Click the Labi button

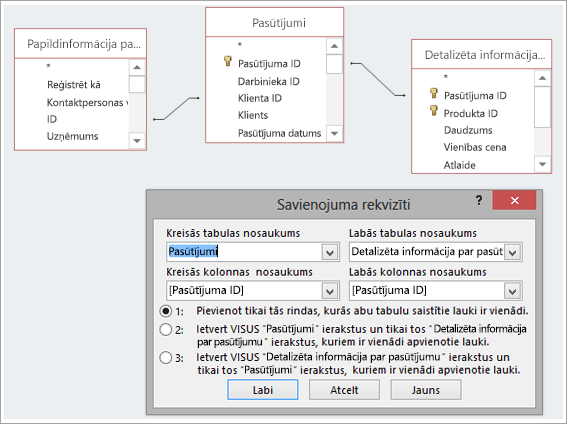coord(263,390)
